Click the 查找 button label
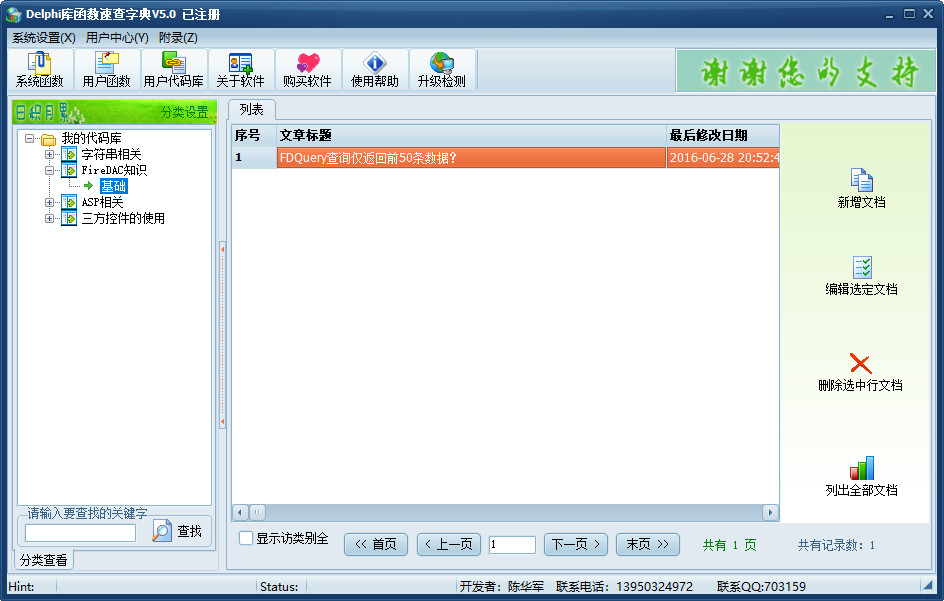 pyautogui.click(x=189, y=531)
